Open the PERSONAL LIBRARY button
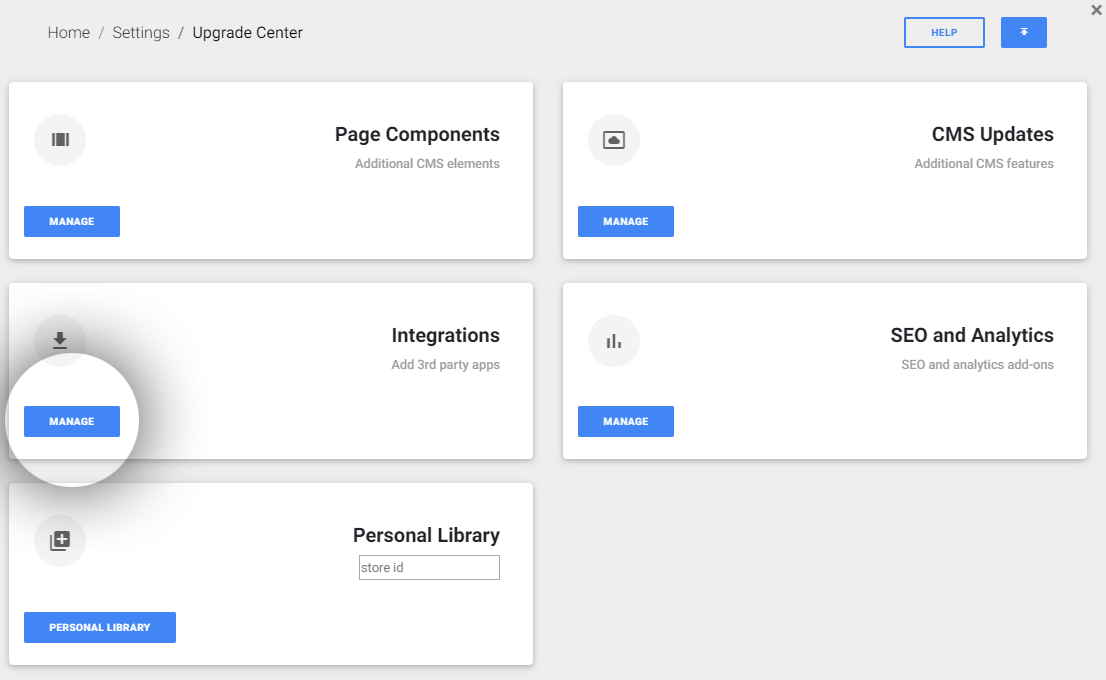This screenshot has height=680, width=1106. tap(99, 627)
